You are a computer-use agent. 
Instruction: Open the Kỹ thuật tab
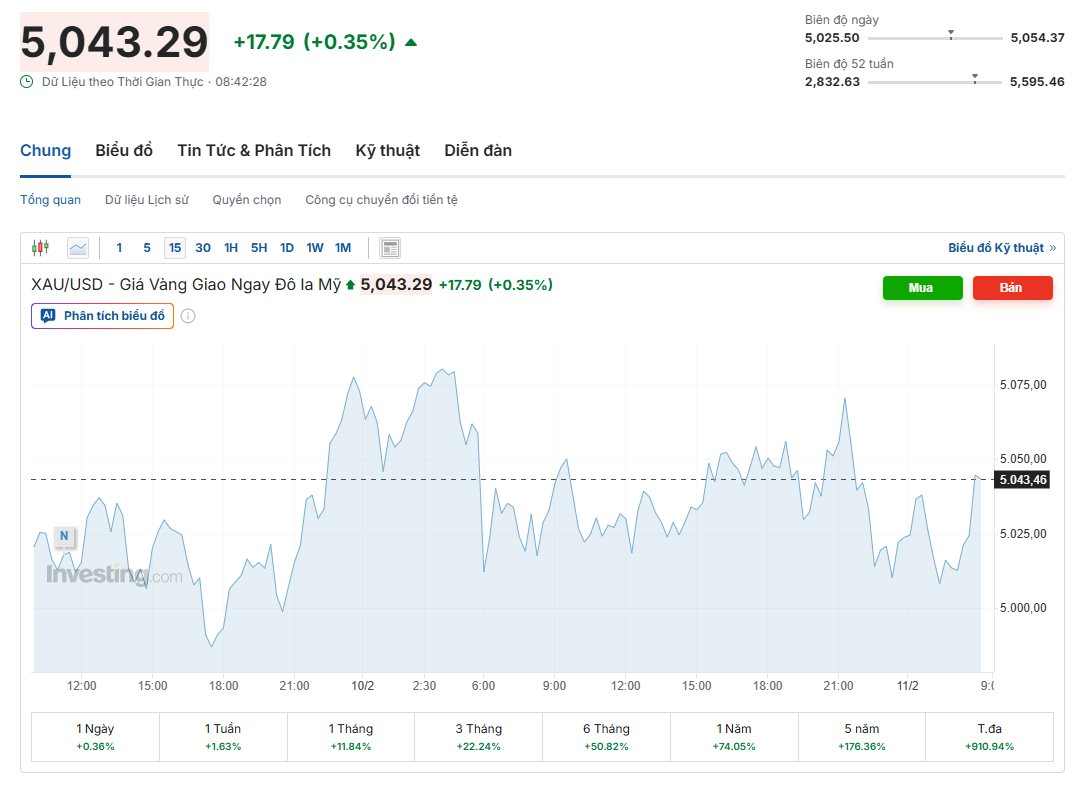[x=387, y=151]
